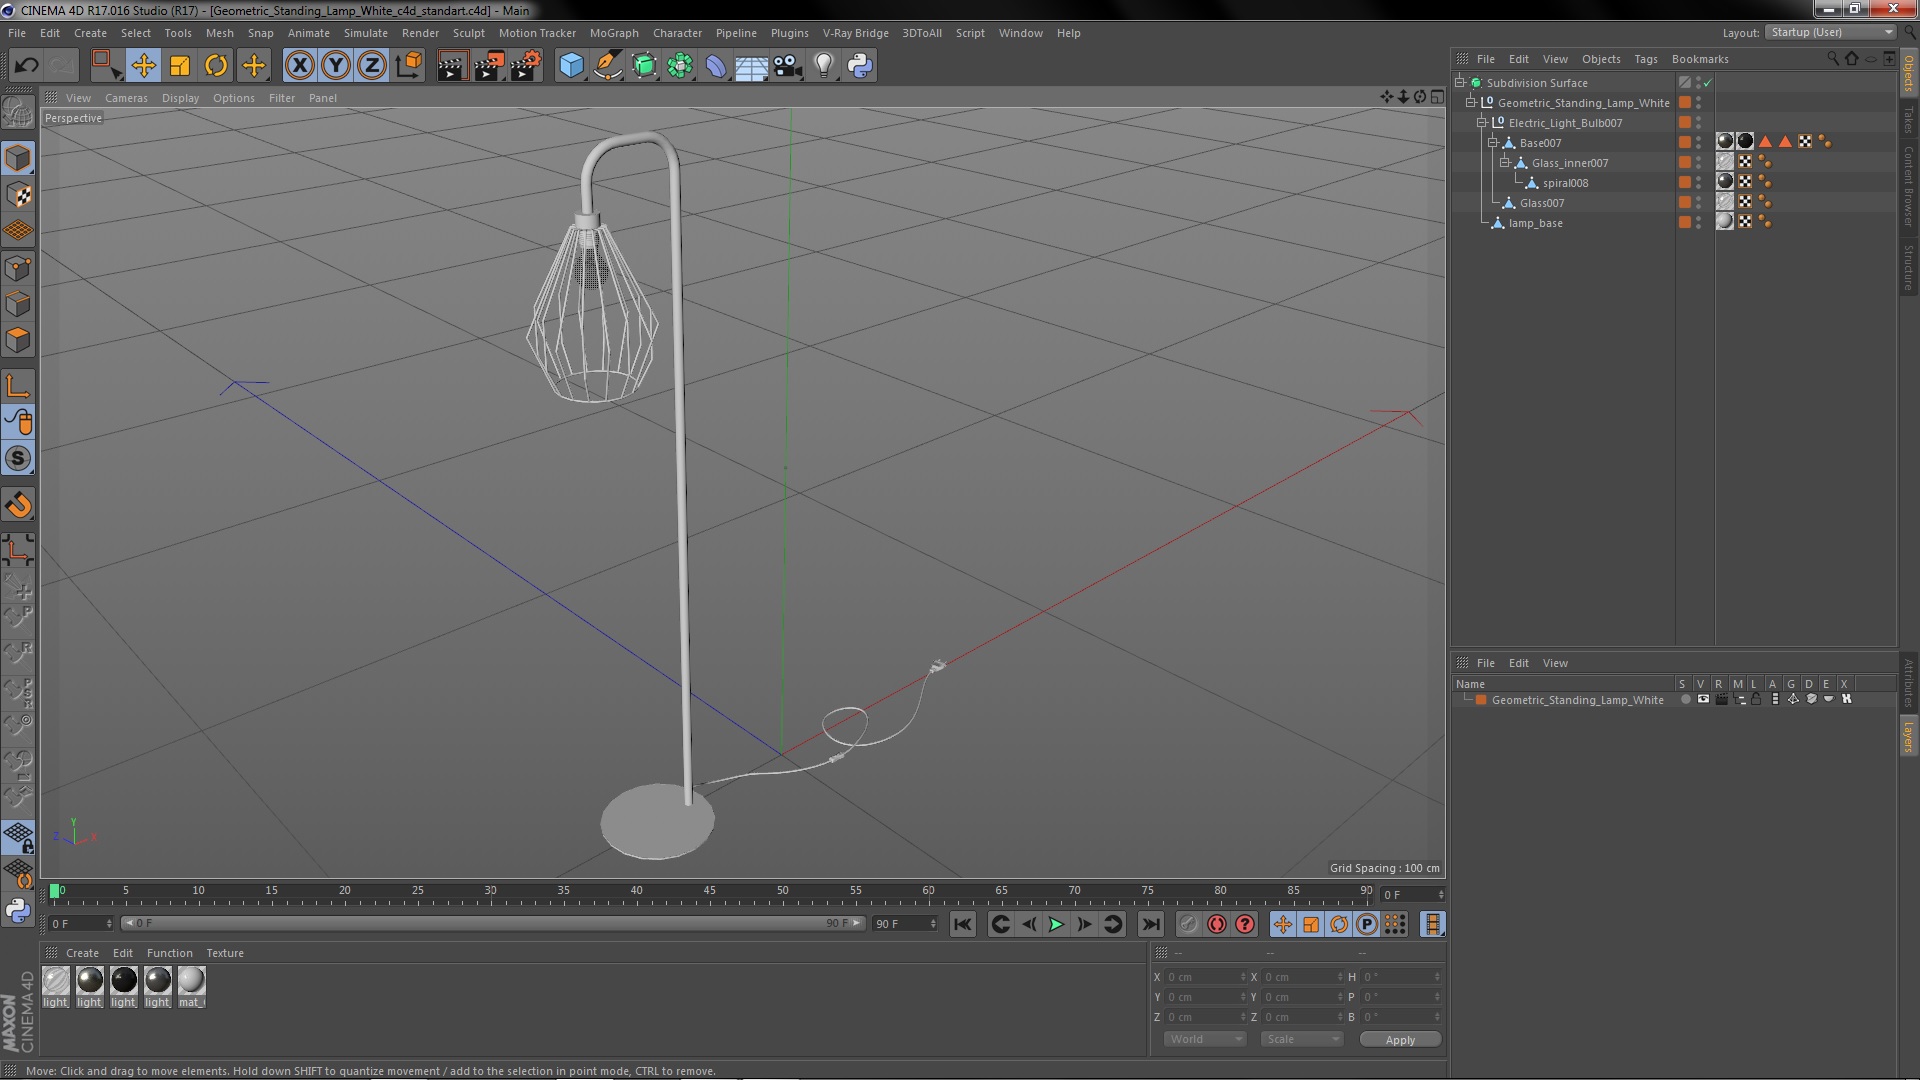Viewport: 1920px width, 1080px height.
Task: Add a Light object
Action: point(823,66)
